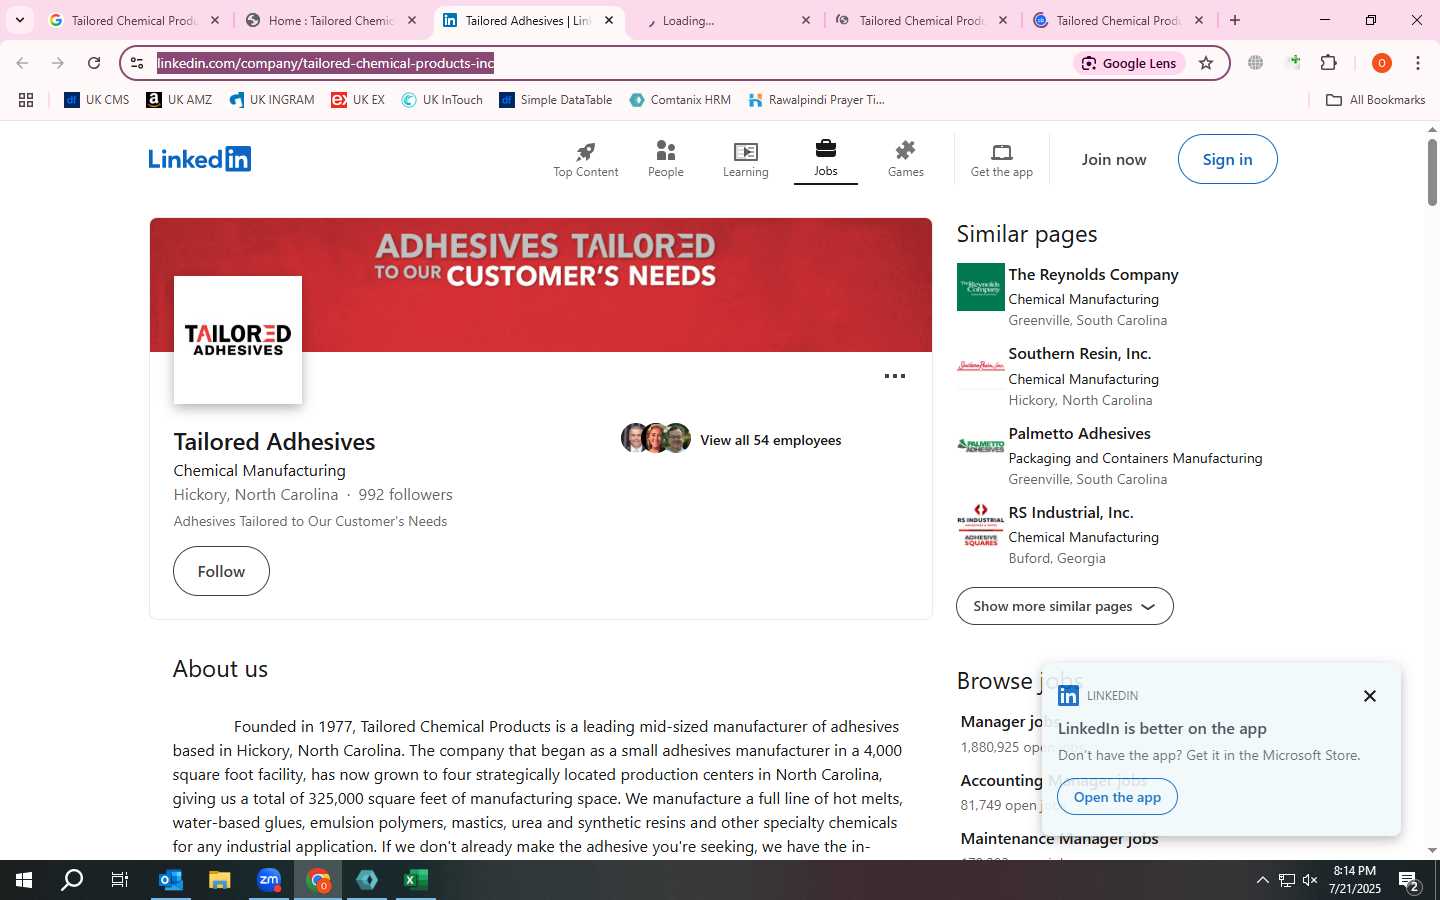
Task: Open File Explorer from the taskbar
Action: tap(219, 880)
